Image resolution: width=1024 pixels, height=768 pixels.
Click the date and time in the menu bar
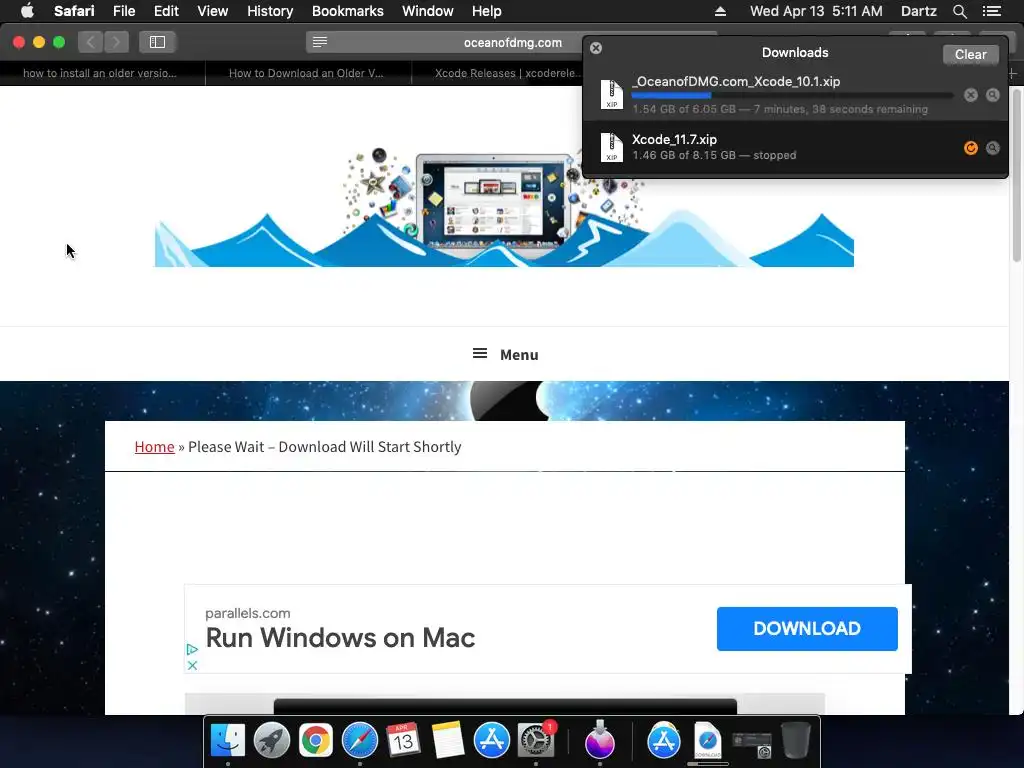(816, 11)
